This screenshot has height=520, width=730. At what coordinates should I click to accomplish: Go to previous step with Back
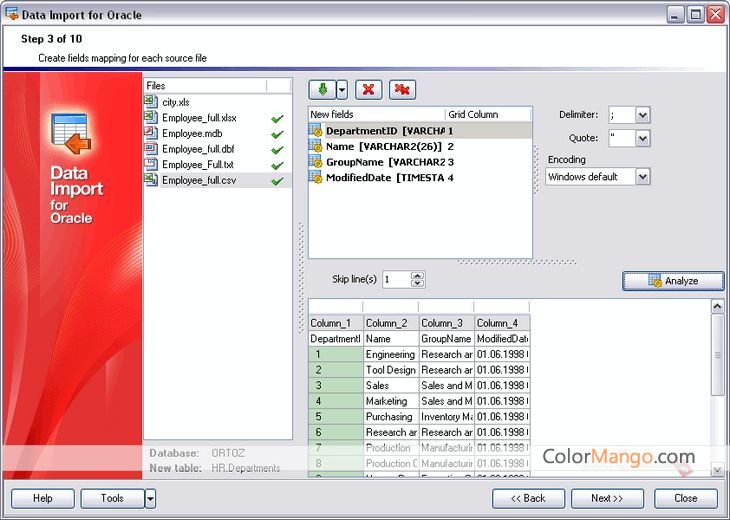pos(528,499)
